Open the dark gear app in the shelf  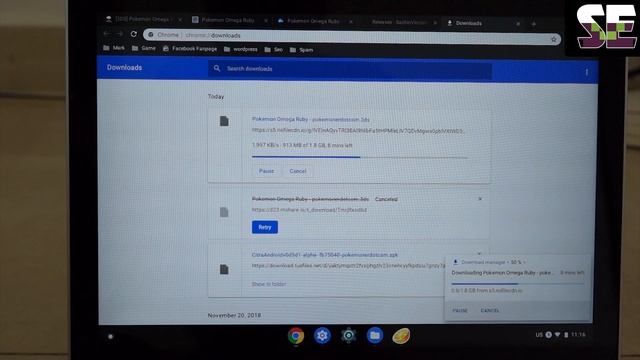coord(348,336)
